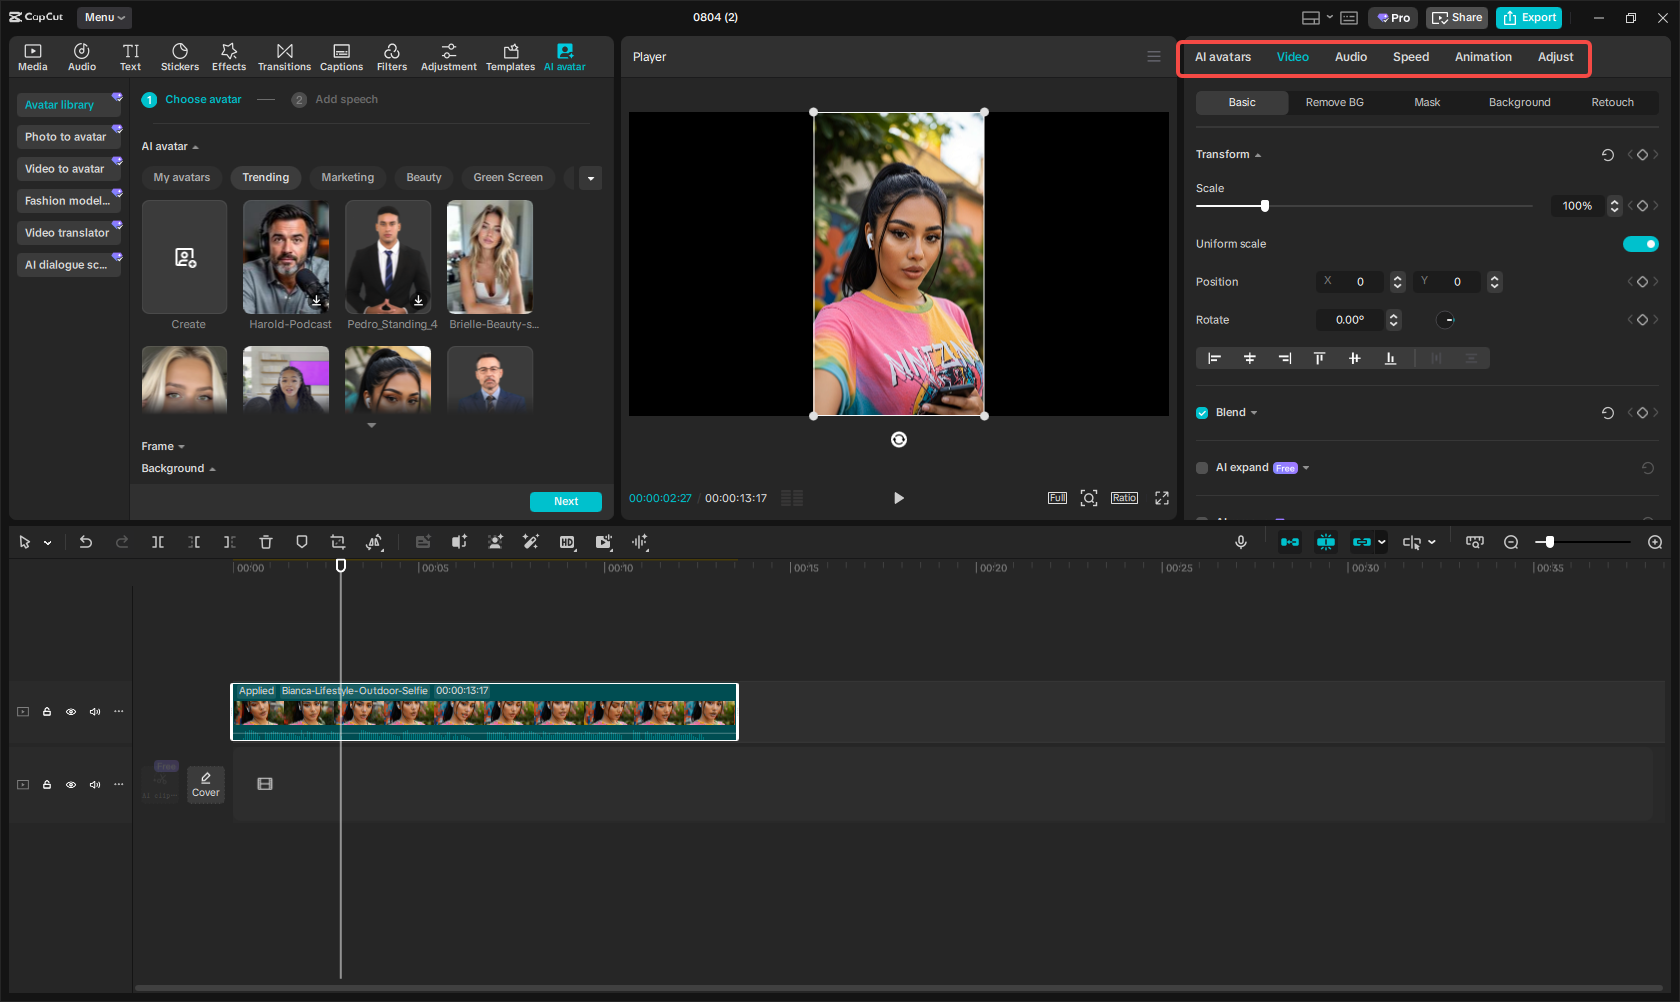Open the Transitions panel
Screen dimensions: 1680x1002
click(x=284, y=55)
